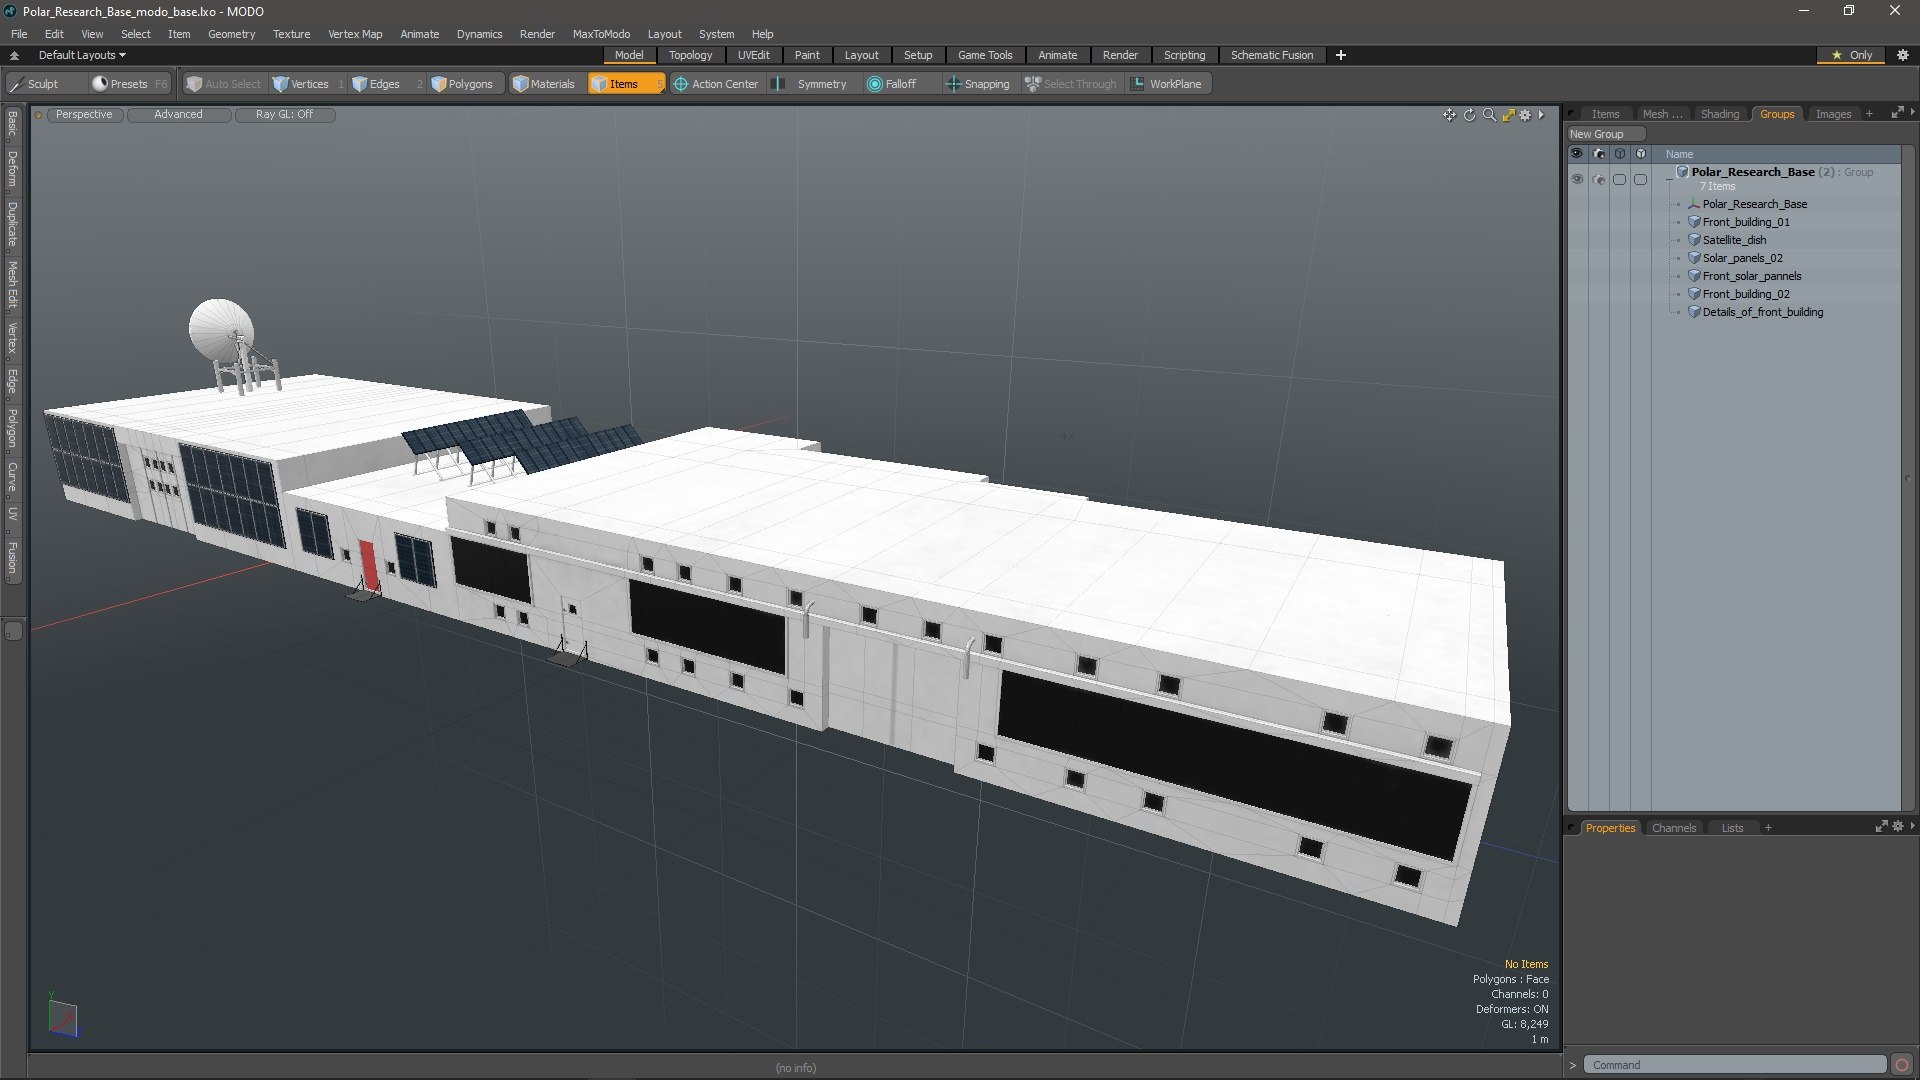Open viewport settings gear icon
This screenshot has height=1080, width=1920.
point(1525,115)
